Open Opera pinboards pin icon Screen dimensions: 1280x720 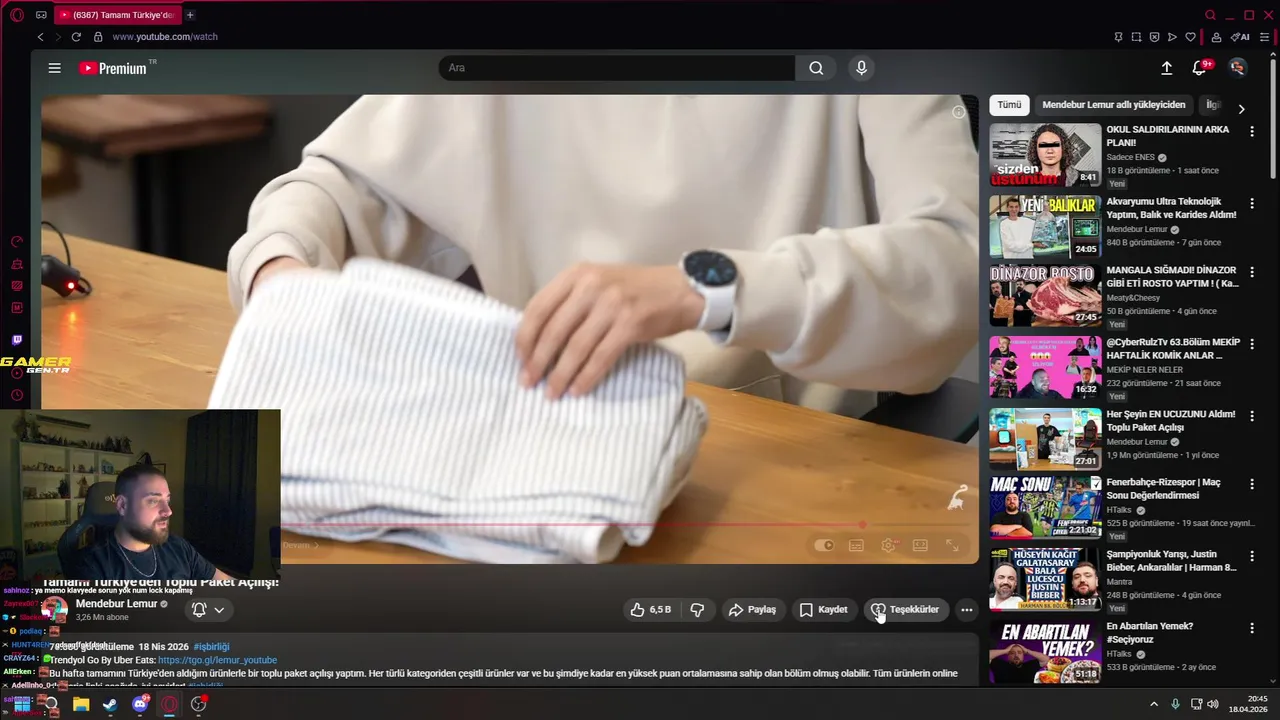click(x=1118, y=37)
